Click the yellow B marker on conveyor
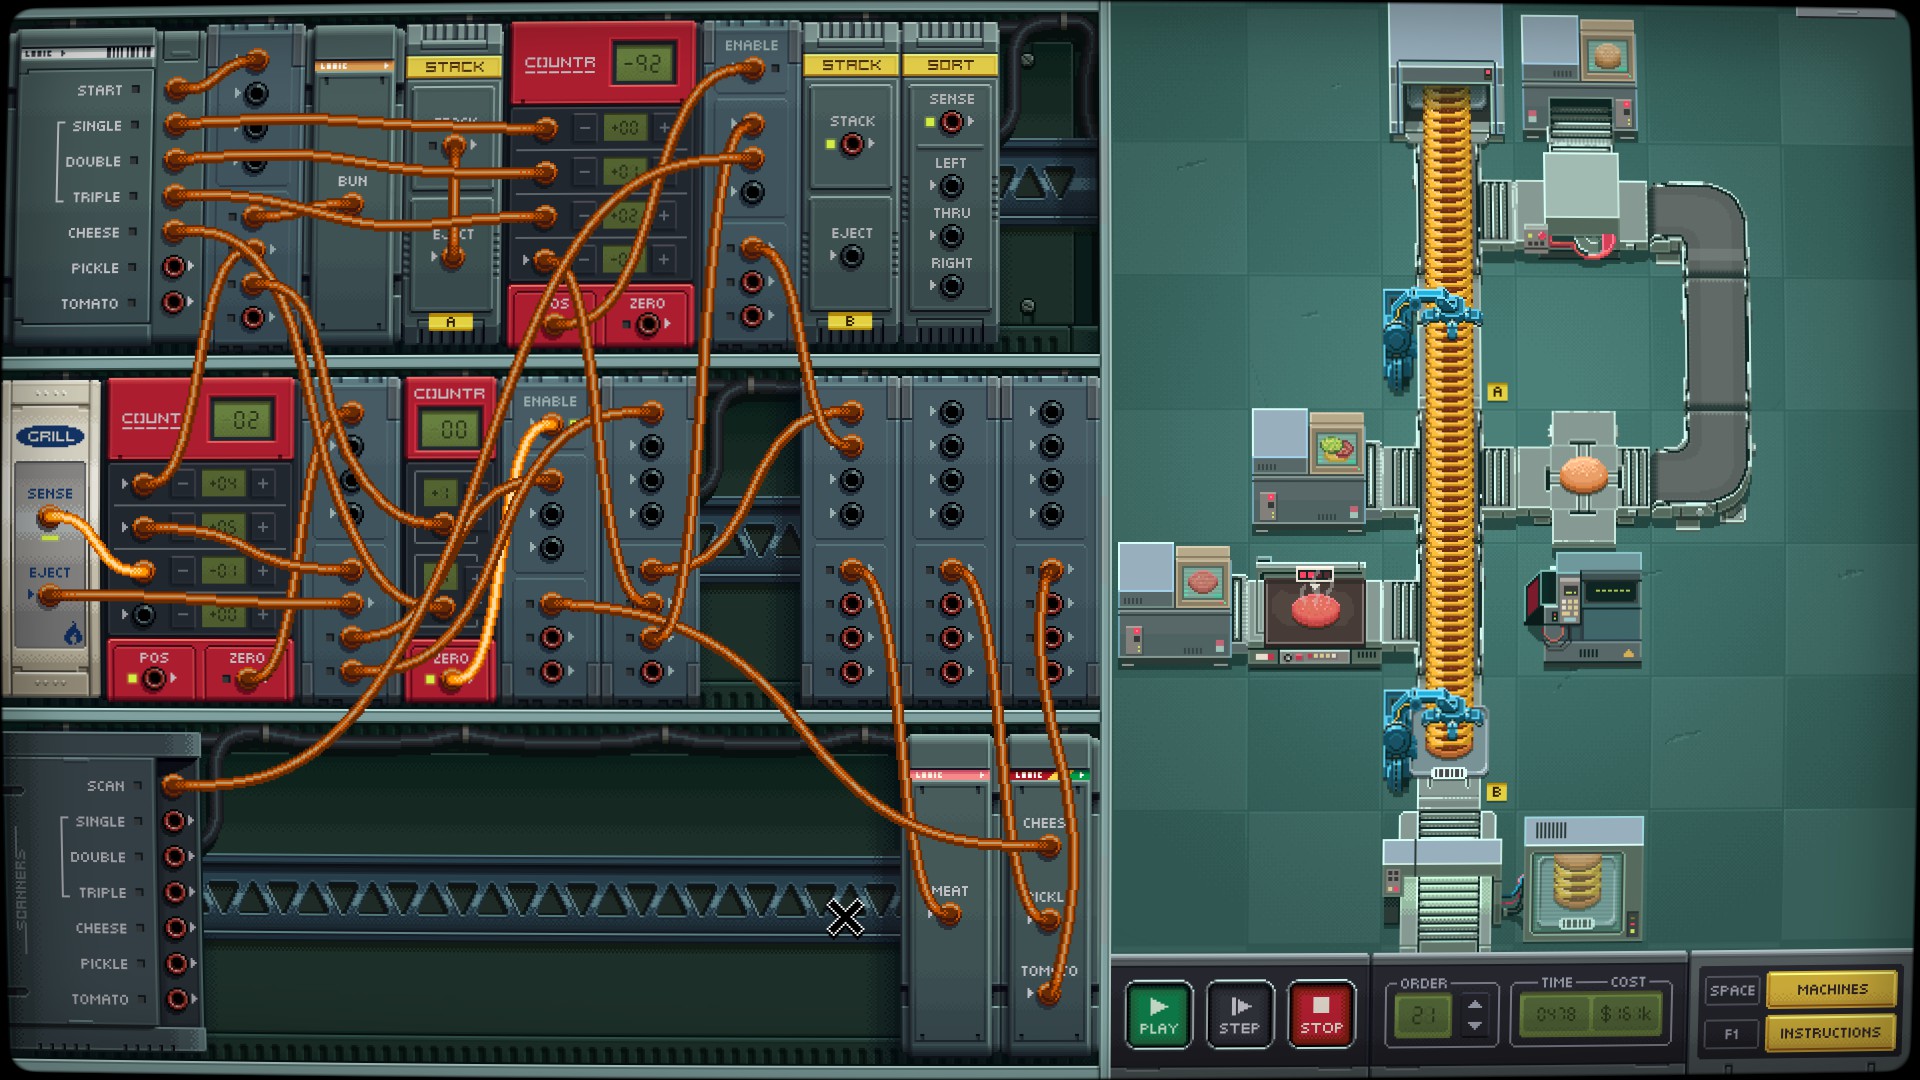The height and width of the screenshot is (1080, 1920). pos(1497,792)
